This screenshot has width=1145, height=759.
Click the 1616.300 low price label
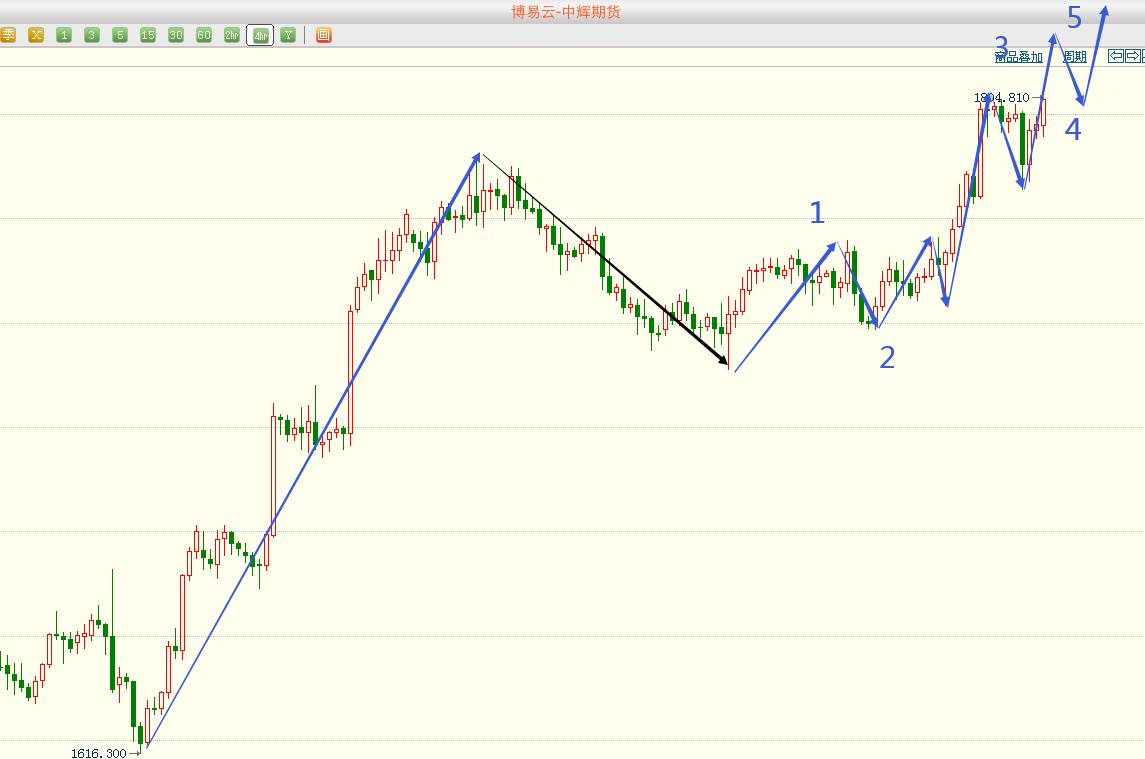(99, 752)
